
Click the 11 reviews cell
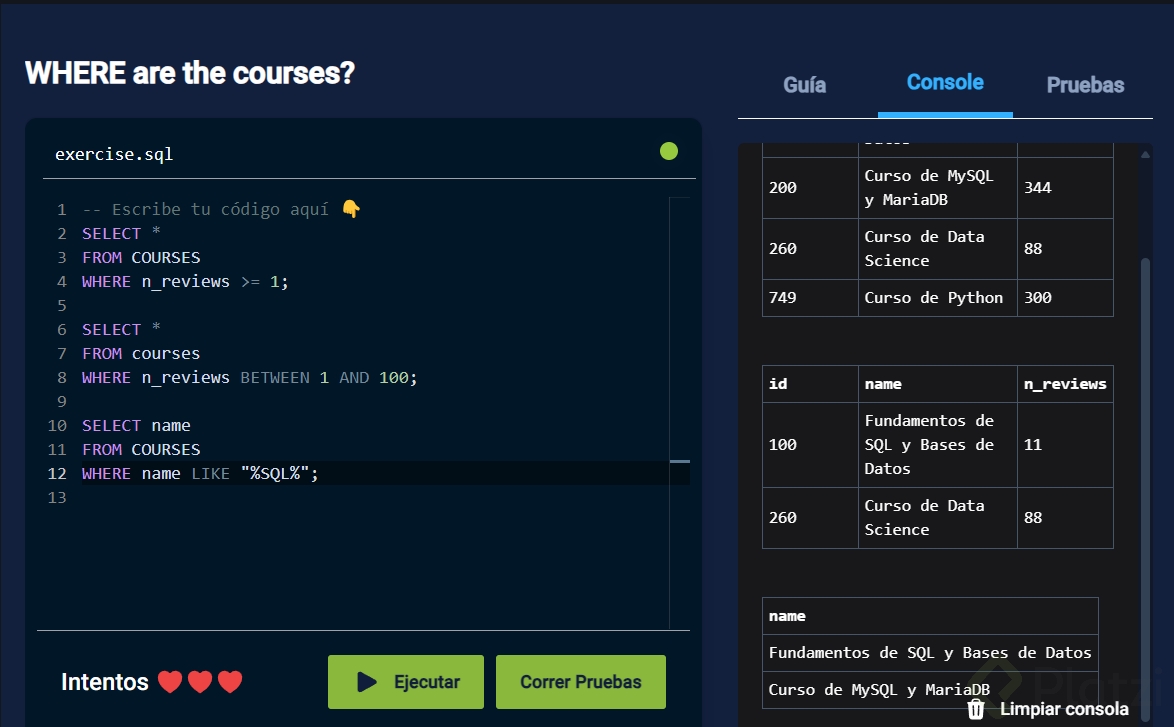(x=1065, y=445)
